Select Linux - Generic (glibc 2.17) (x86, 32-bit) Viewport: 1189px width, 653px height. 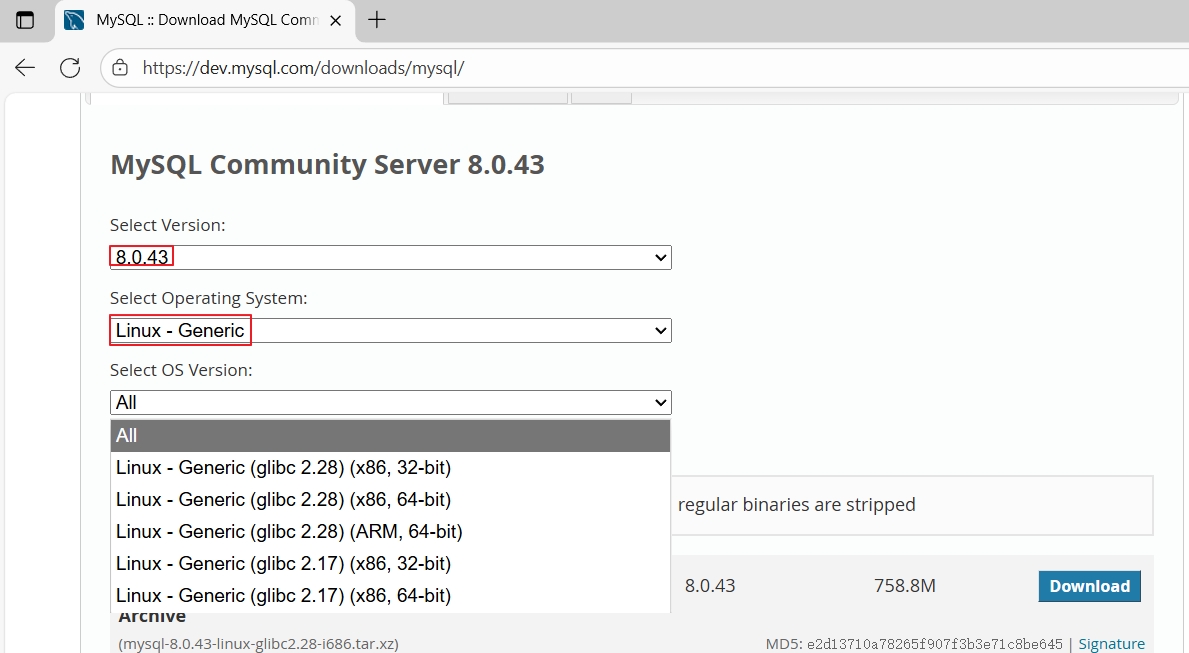391,564
